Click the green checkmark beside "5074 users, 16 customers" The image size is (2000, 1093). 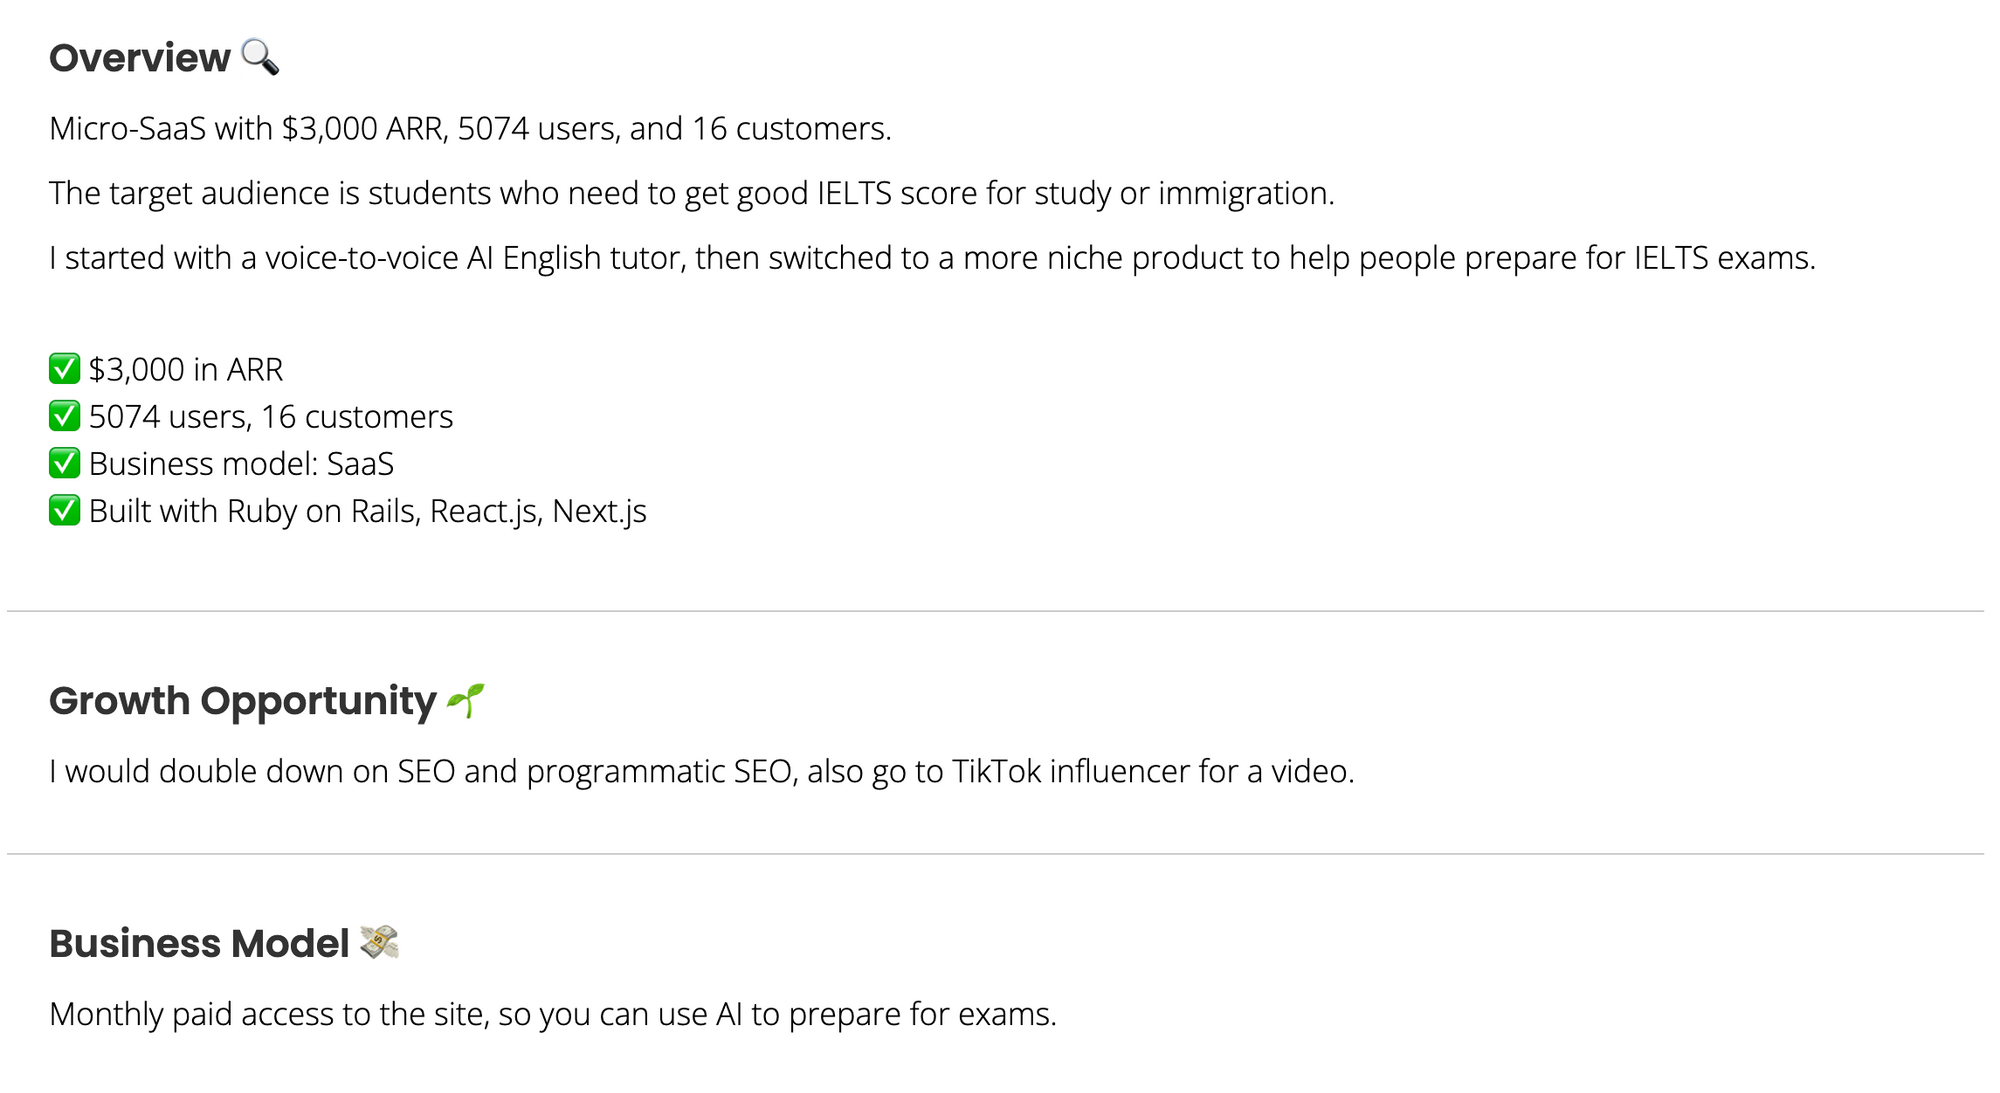coord(64,416)
